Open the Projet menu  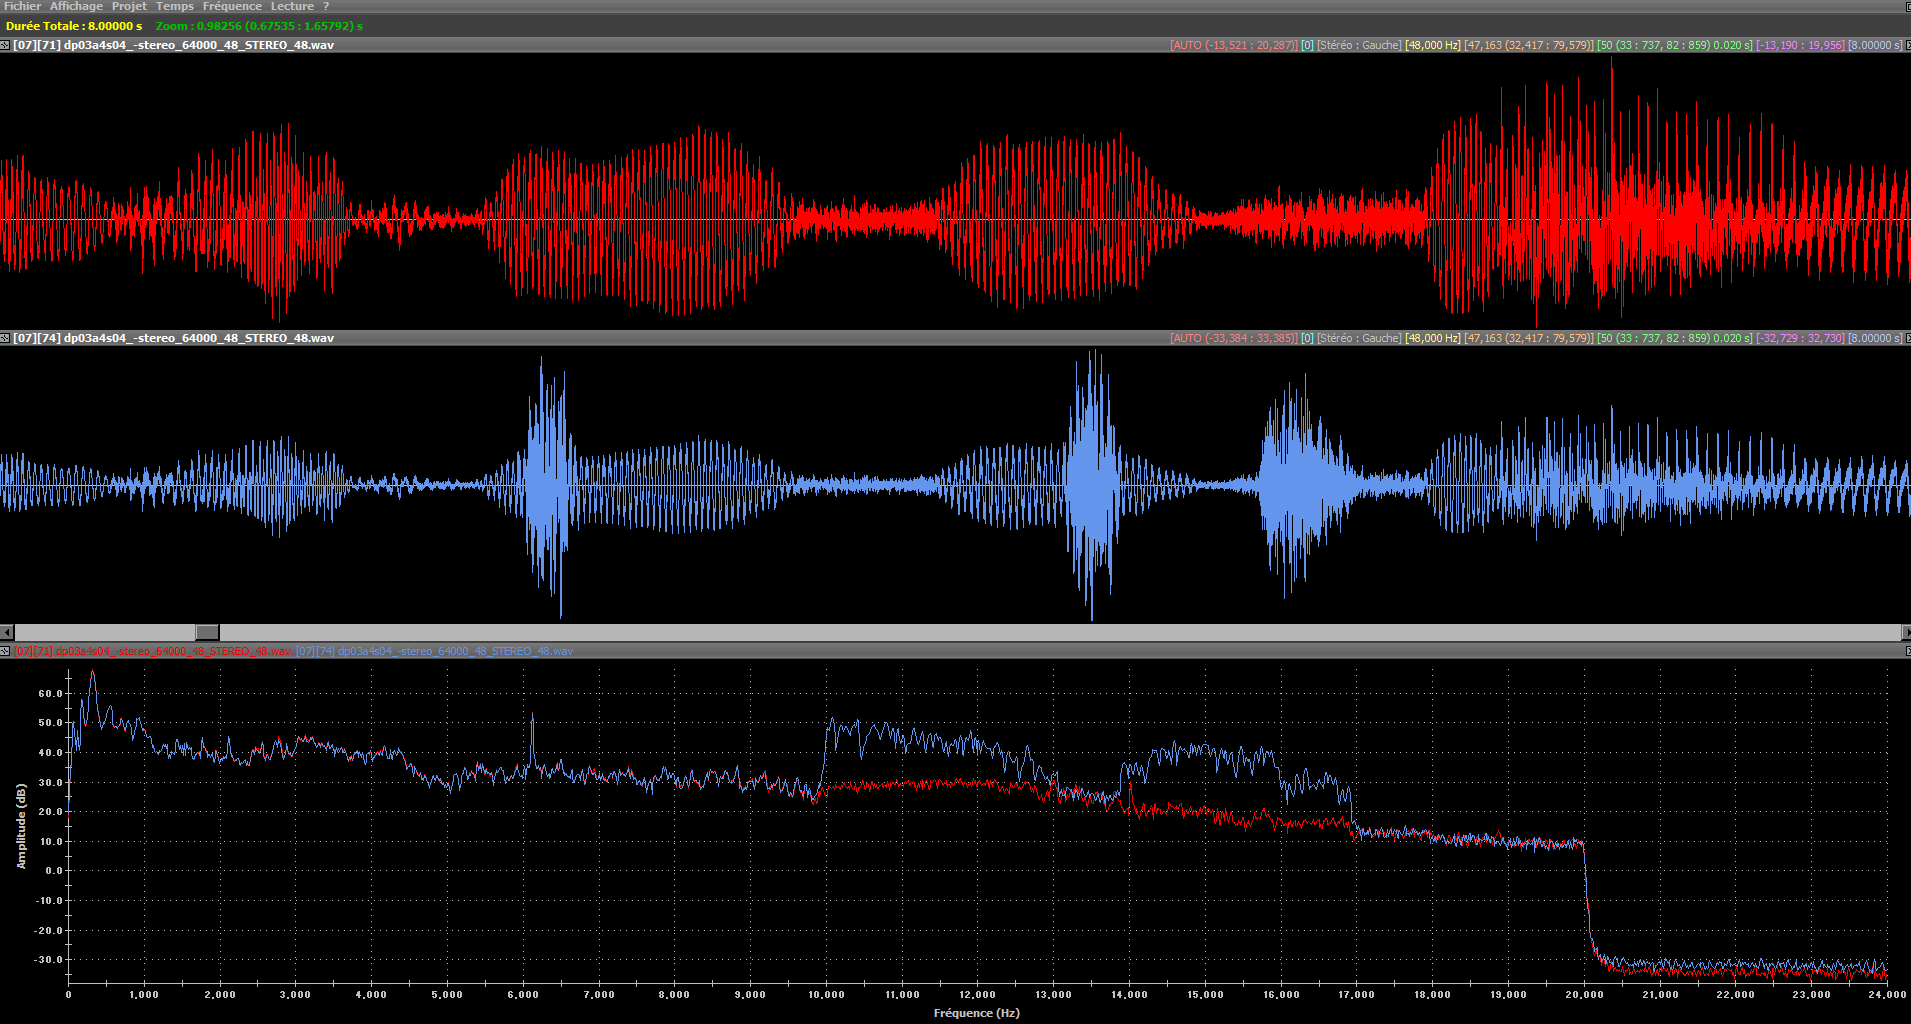129,6
